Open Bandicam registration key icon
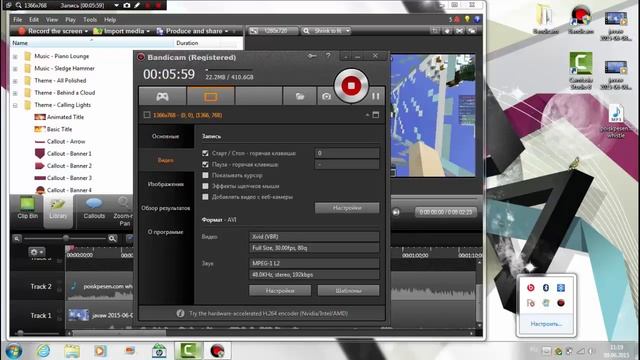 point(312,56)
